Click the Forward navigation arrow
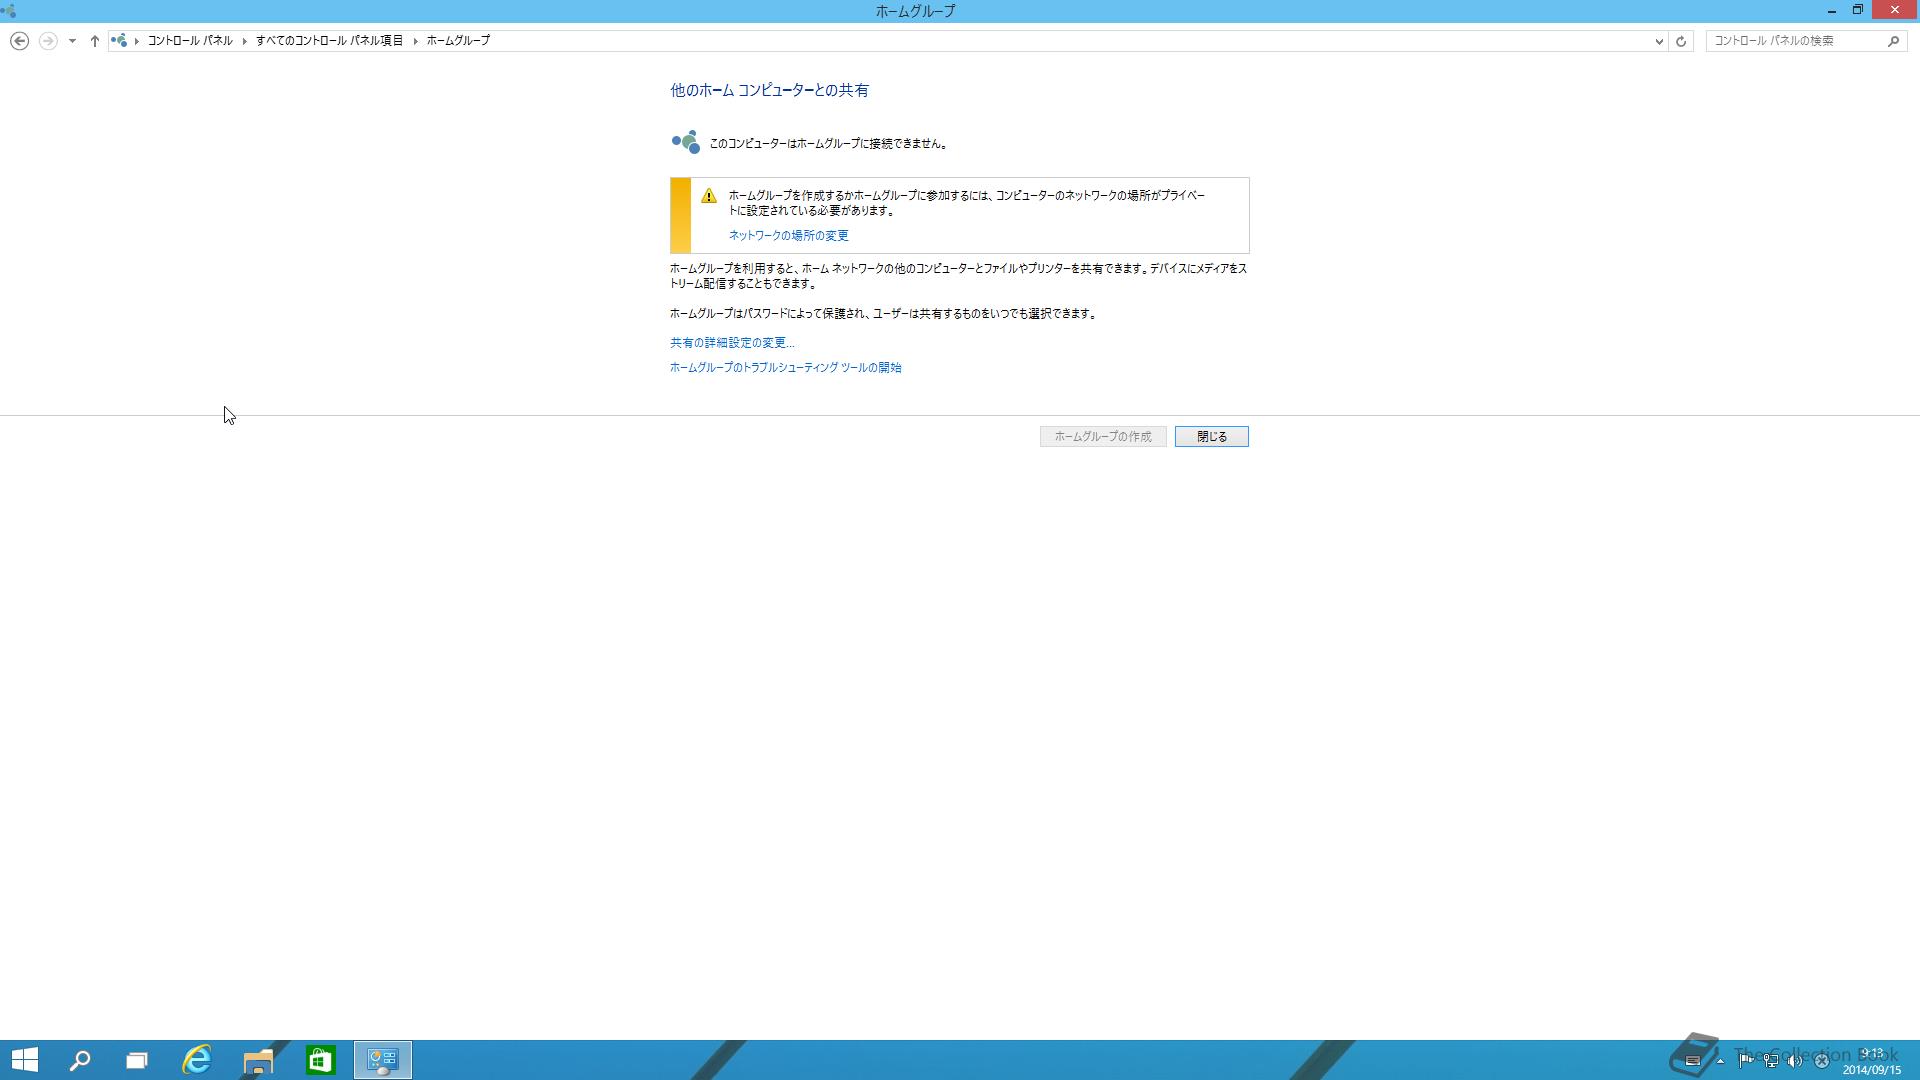1920x1080 pixels. click(x=48, y=41)
